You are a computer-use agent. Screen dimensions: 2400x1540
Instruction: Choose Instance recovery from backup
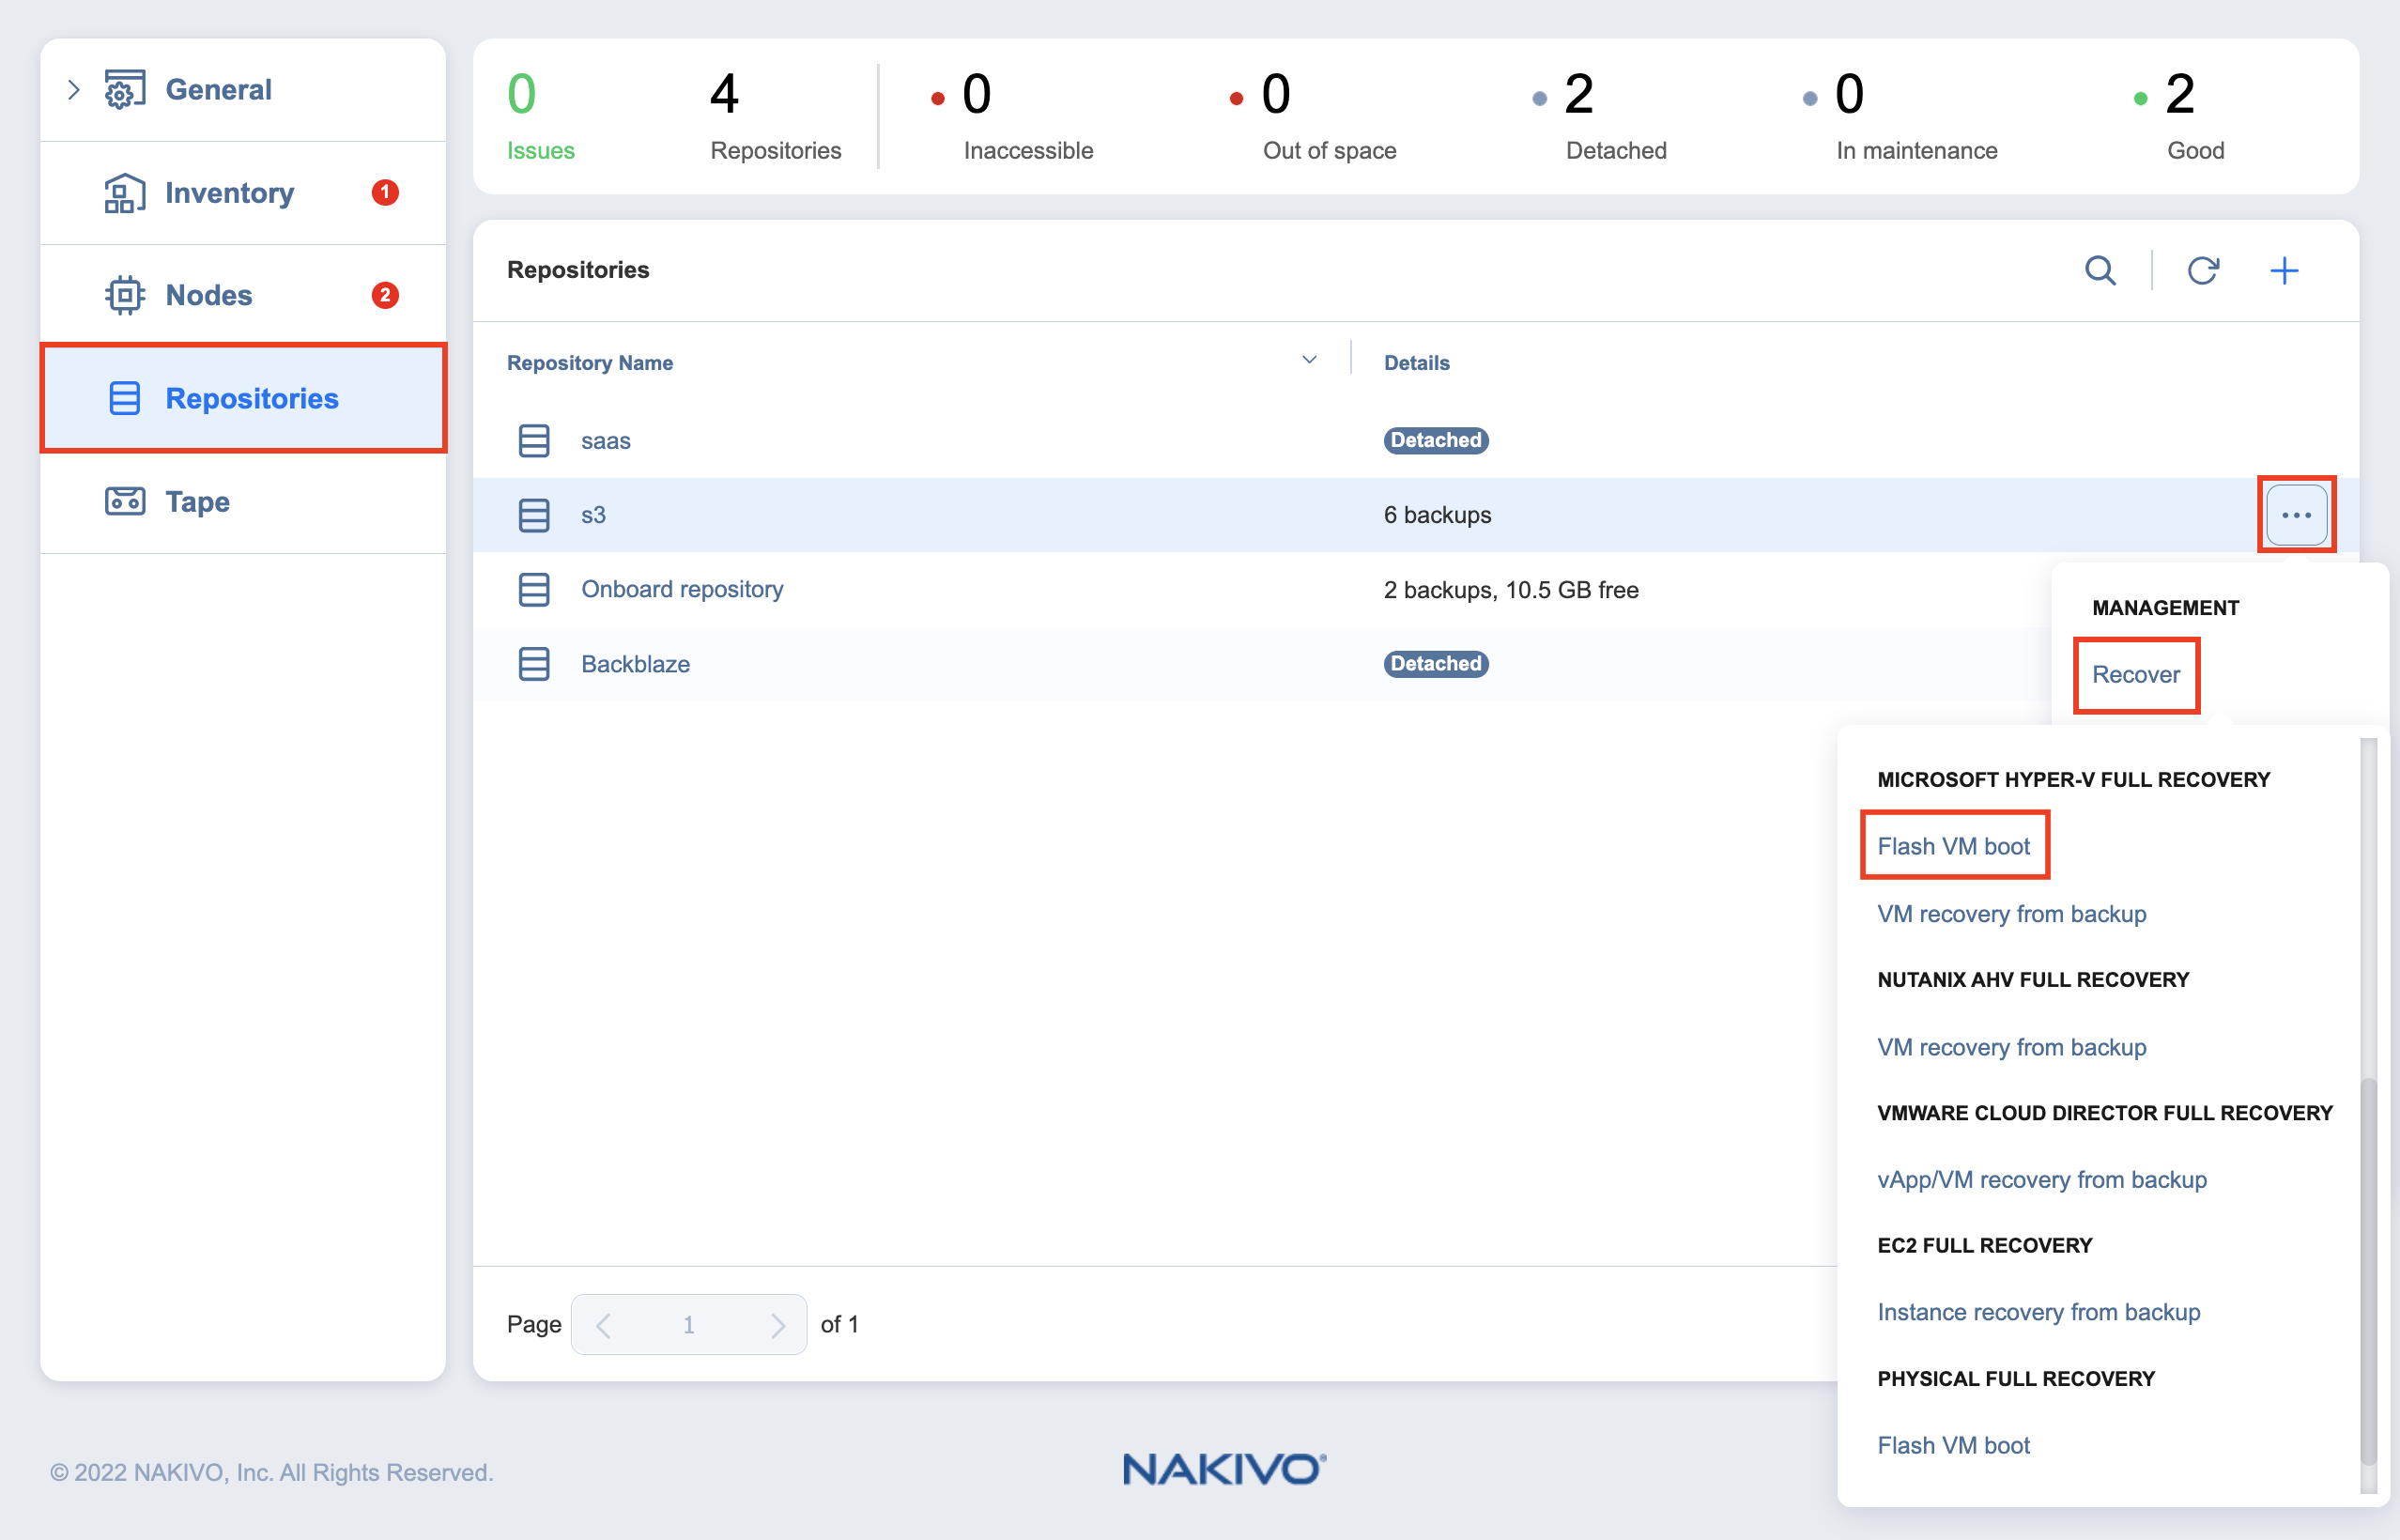pos(2039,1312)
